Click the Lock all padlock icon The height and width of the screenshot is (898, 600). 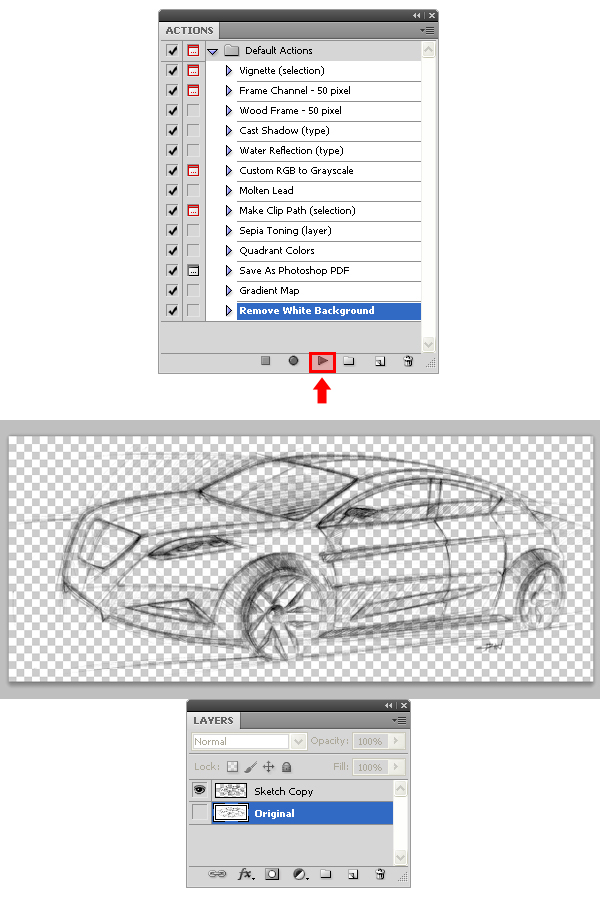point(287,766)
